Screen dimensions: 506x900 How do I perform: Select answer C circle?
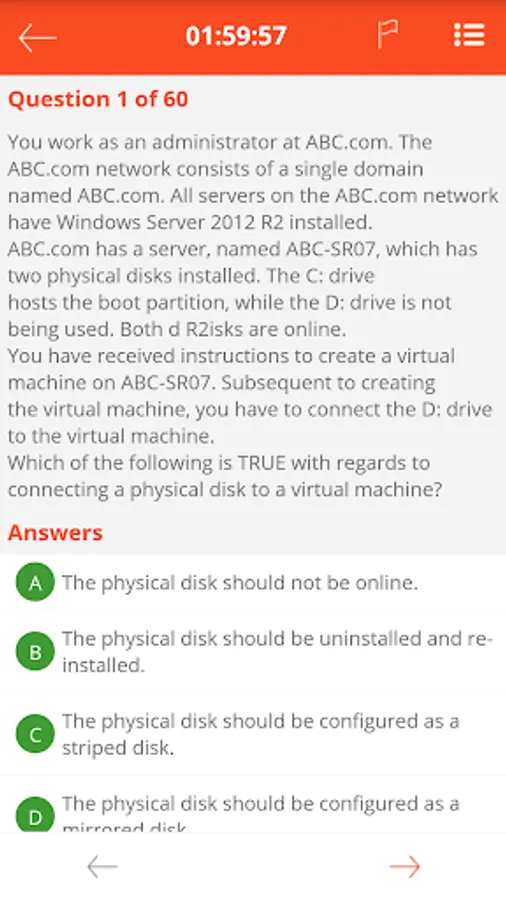pos(35,734)
